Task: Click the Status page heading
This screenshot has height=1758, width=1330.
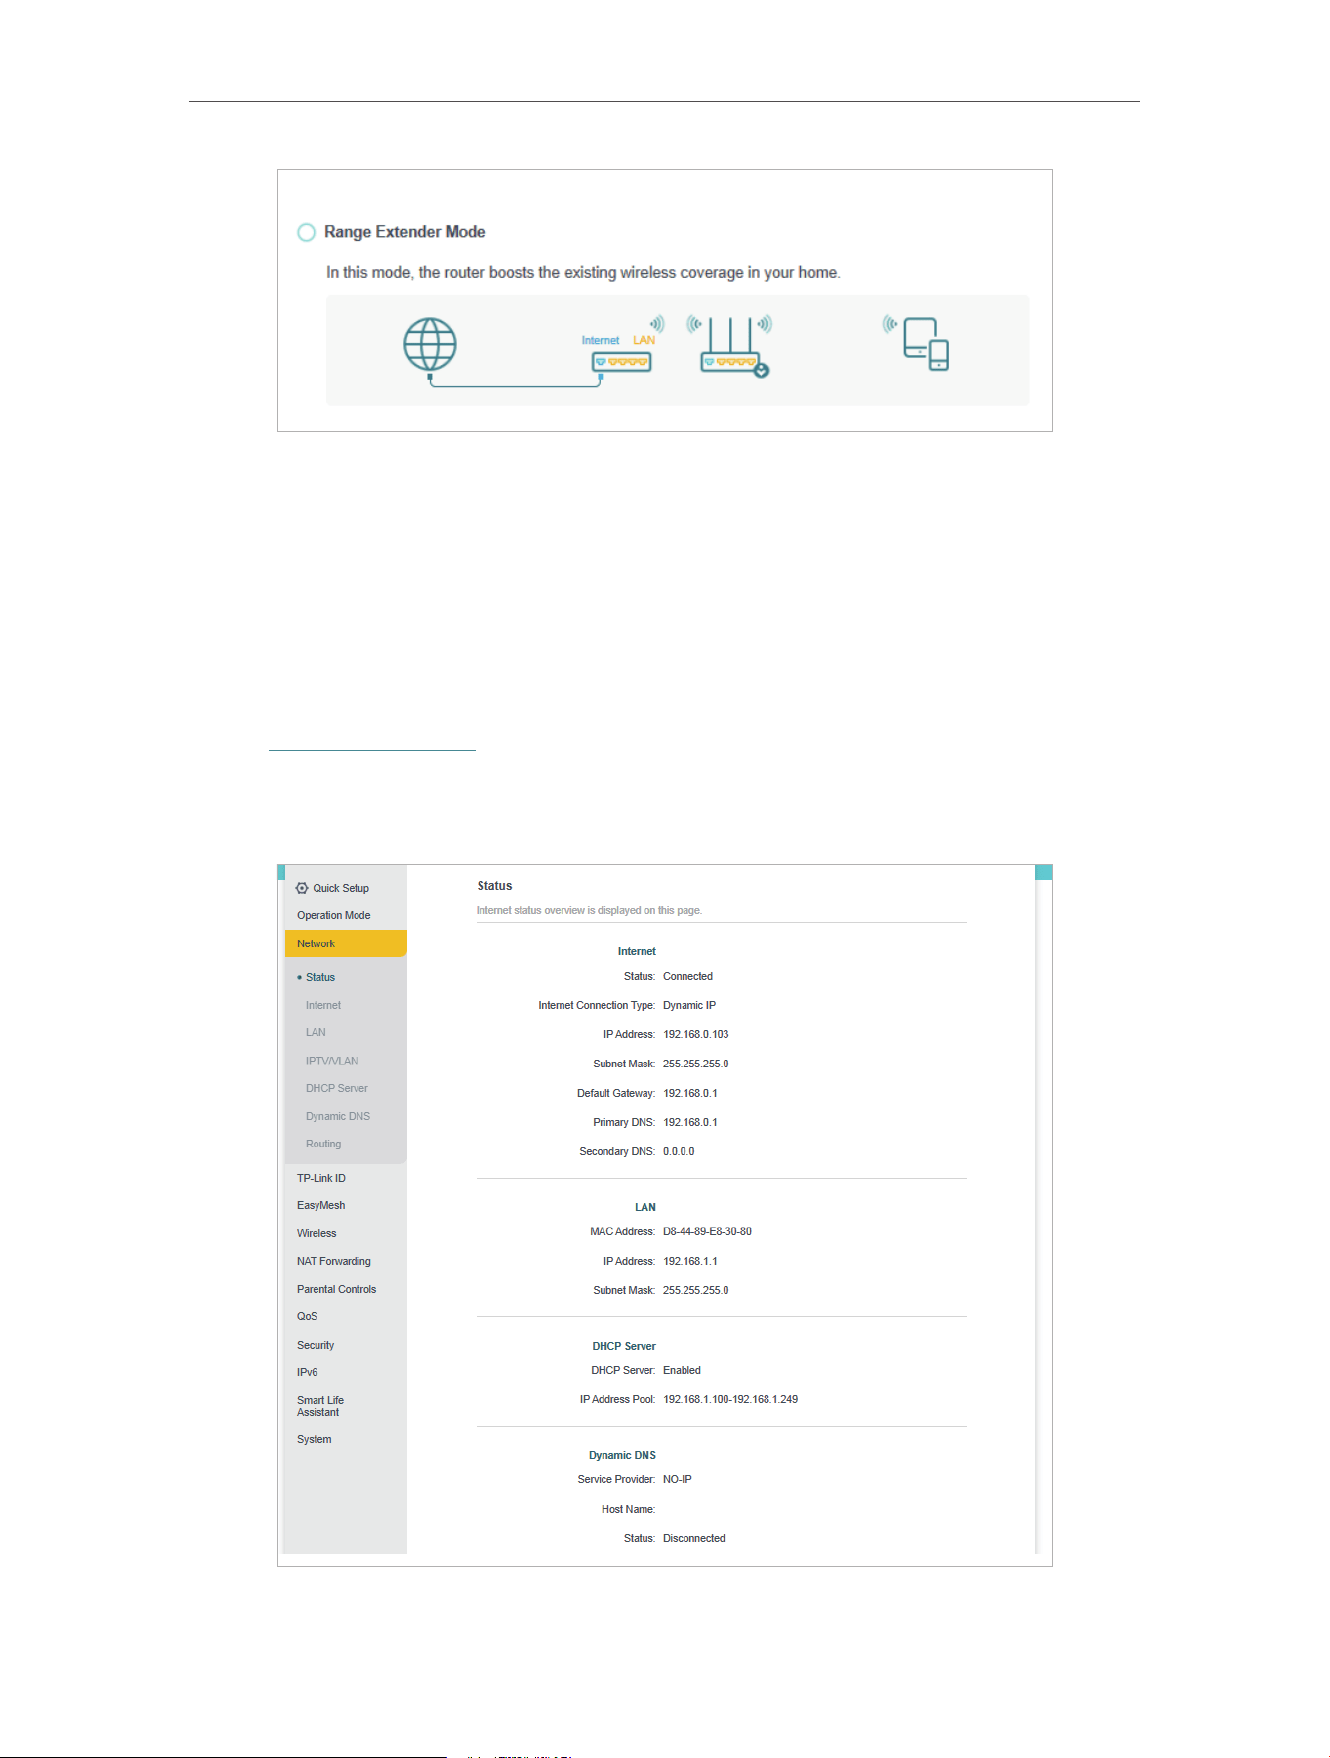Action: pos(495,886)
